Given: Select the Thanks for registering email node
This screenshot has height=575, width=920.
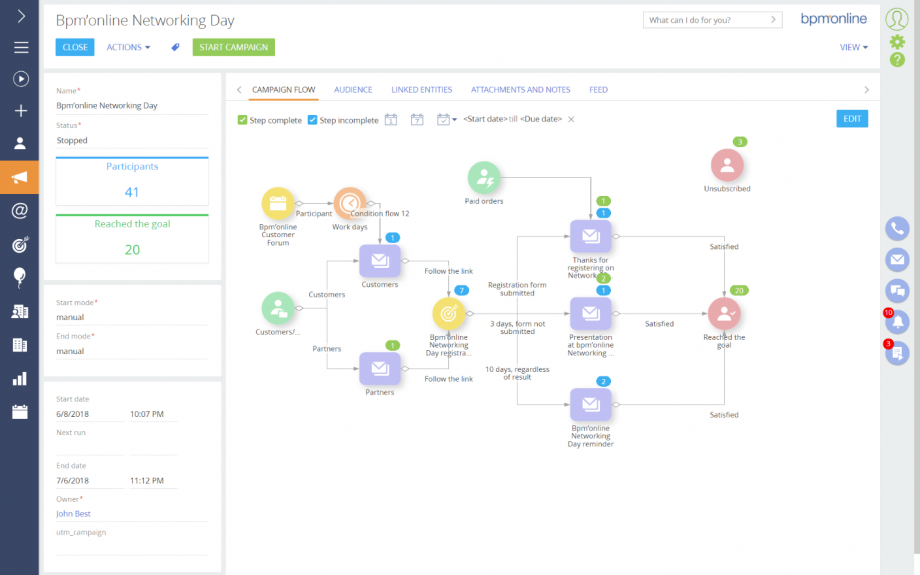Looking at the screenshot, I should coord(591,236).
